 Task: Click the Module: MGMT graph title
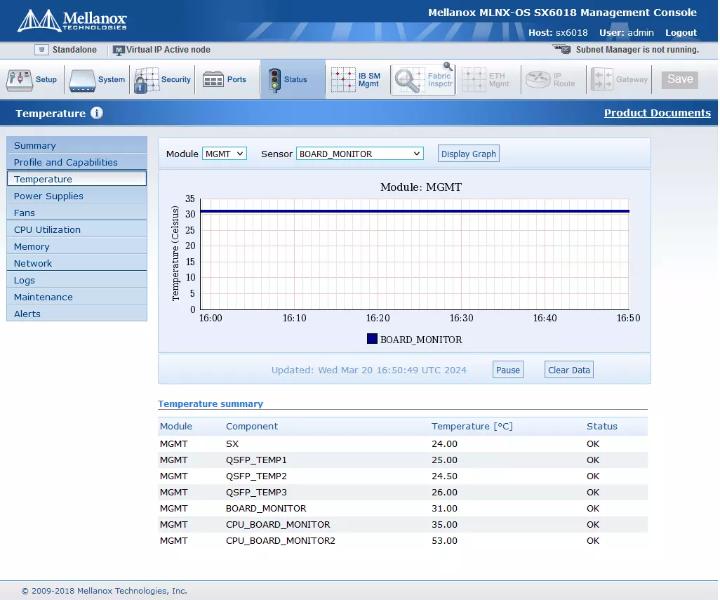421,187
